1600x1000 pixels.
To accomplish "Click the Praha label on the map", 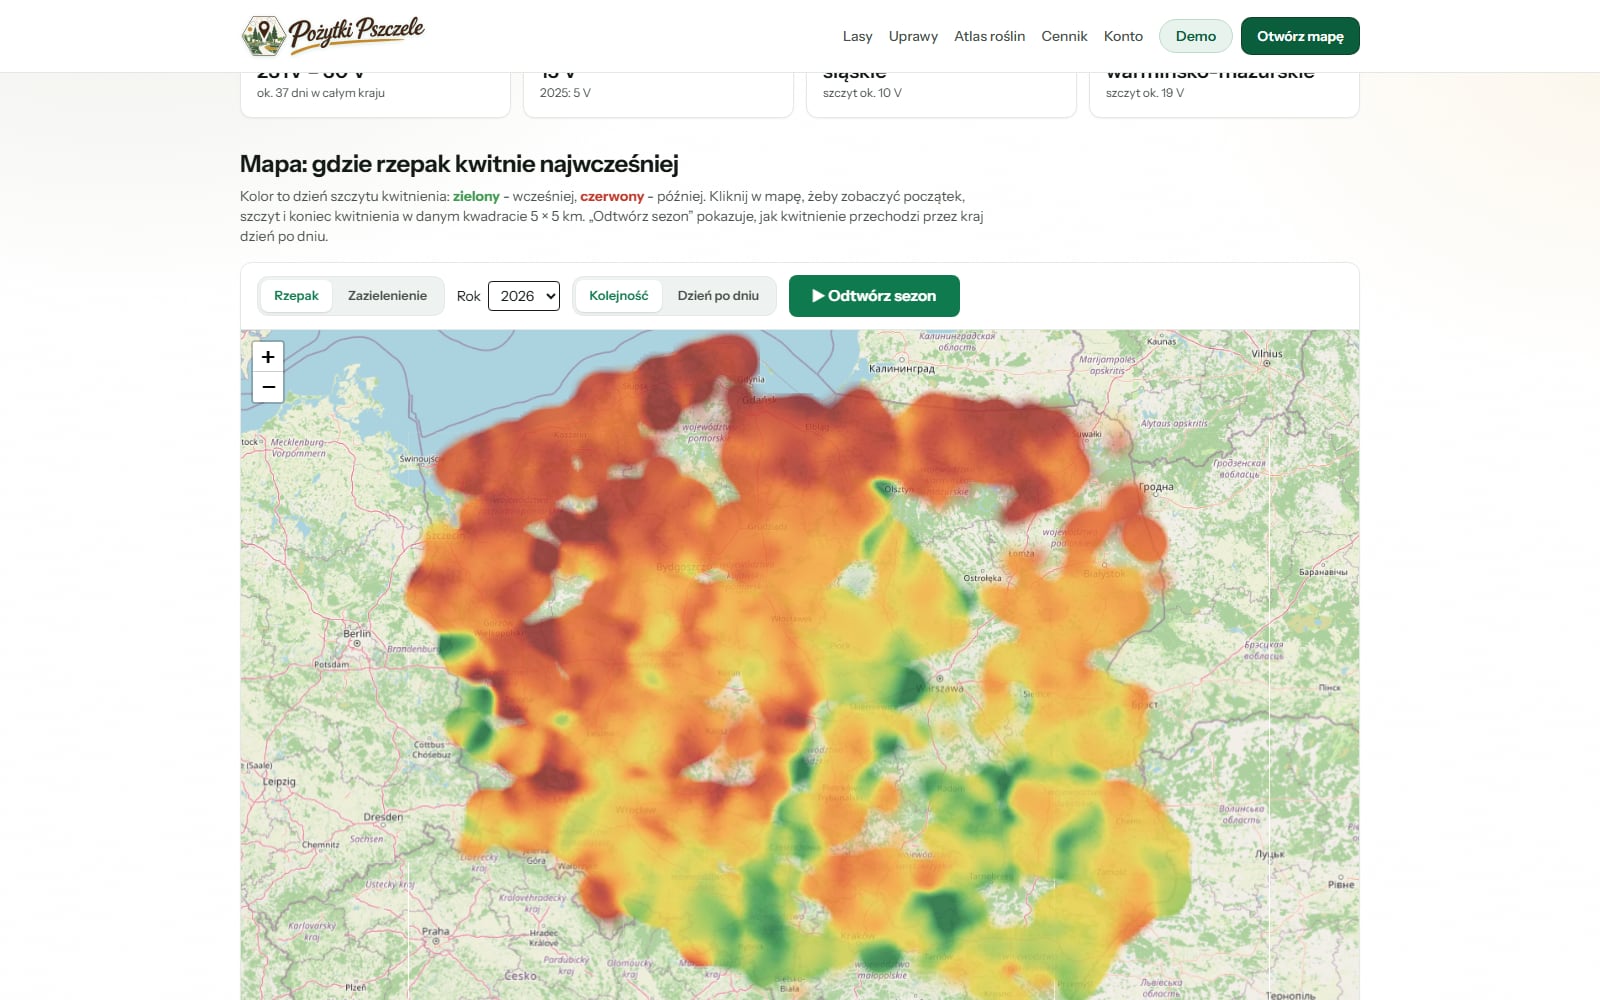I will 435,931.
